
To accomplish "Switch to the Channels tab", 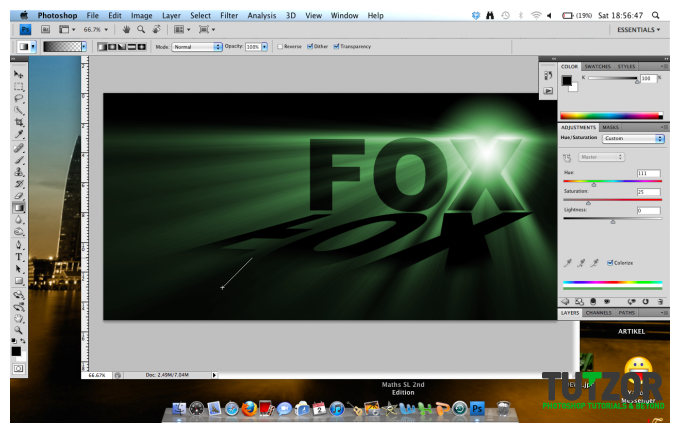I will (x=598, y=313).
